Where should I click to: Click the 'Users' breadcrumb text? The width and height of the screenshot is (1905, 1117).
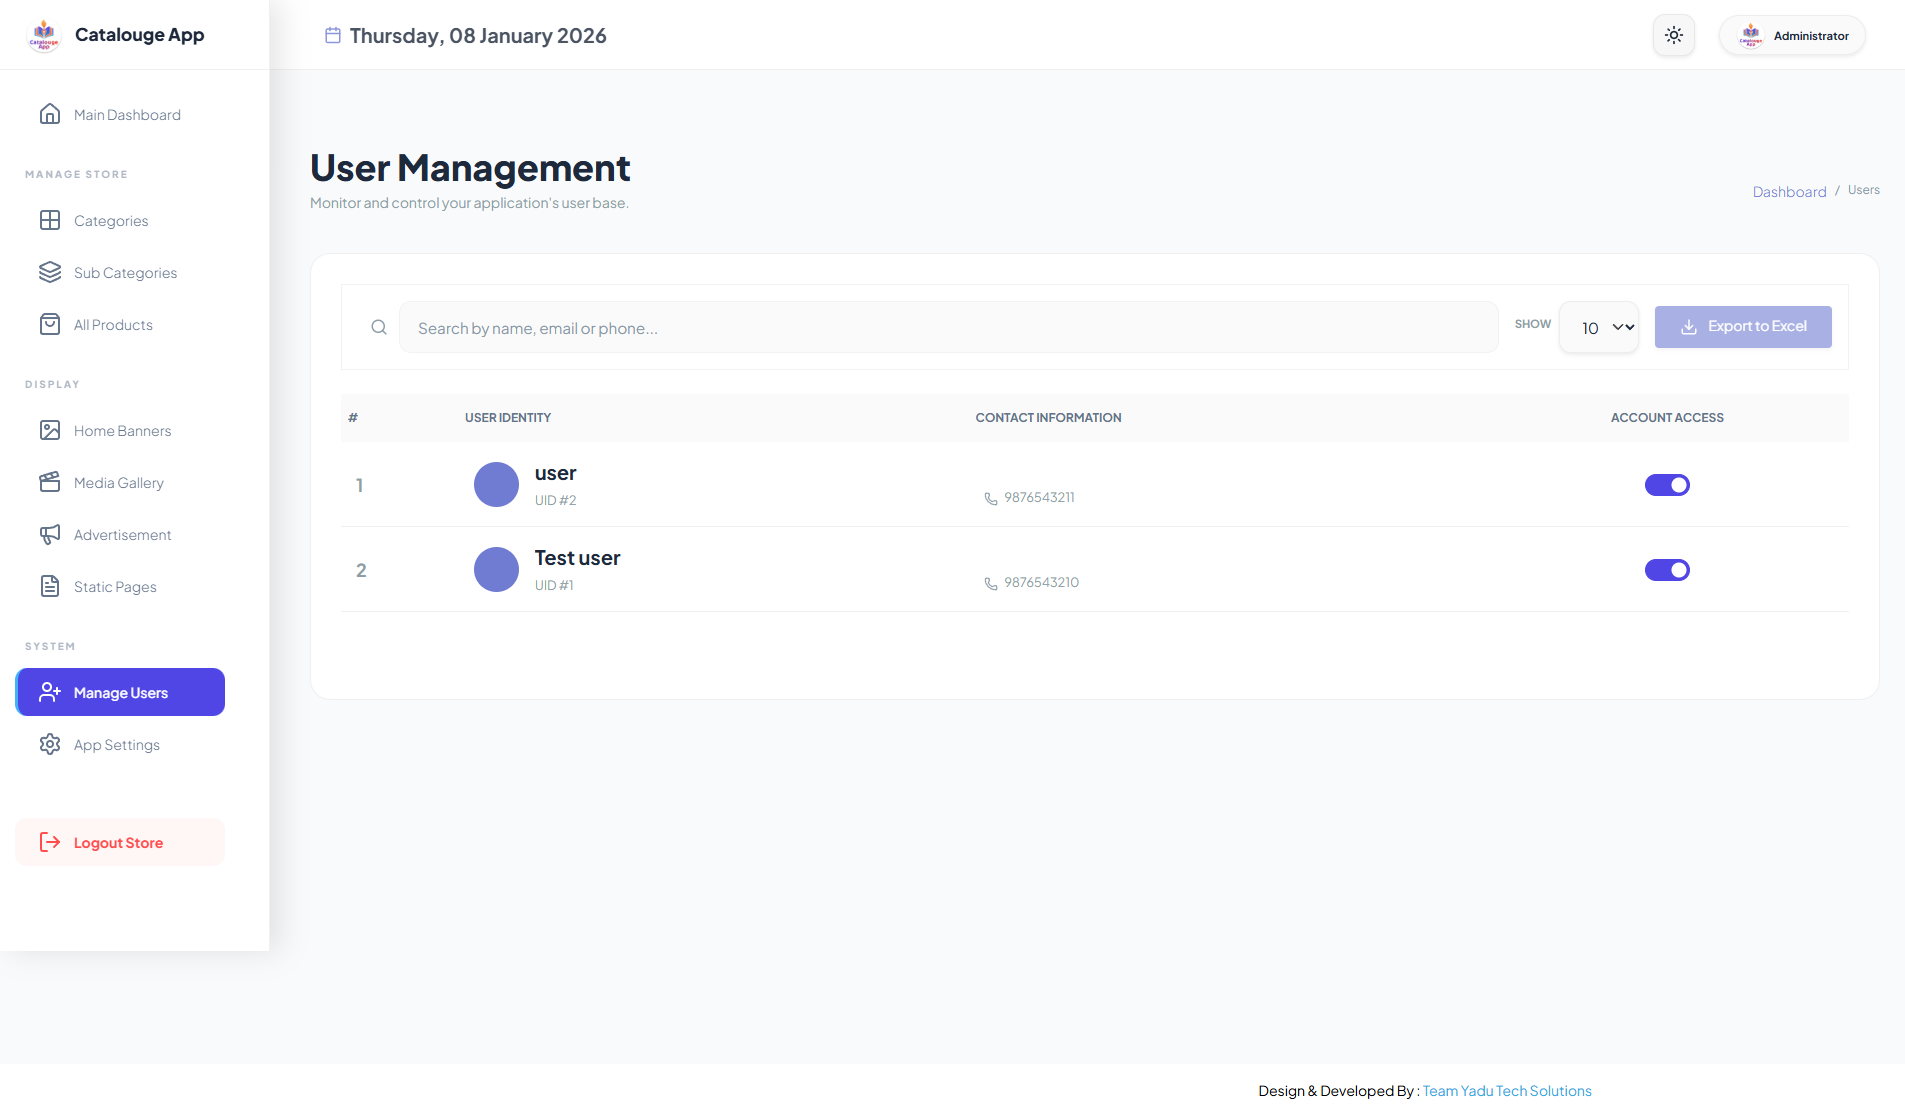[x=1863, y=190]
